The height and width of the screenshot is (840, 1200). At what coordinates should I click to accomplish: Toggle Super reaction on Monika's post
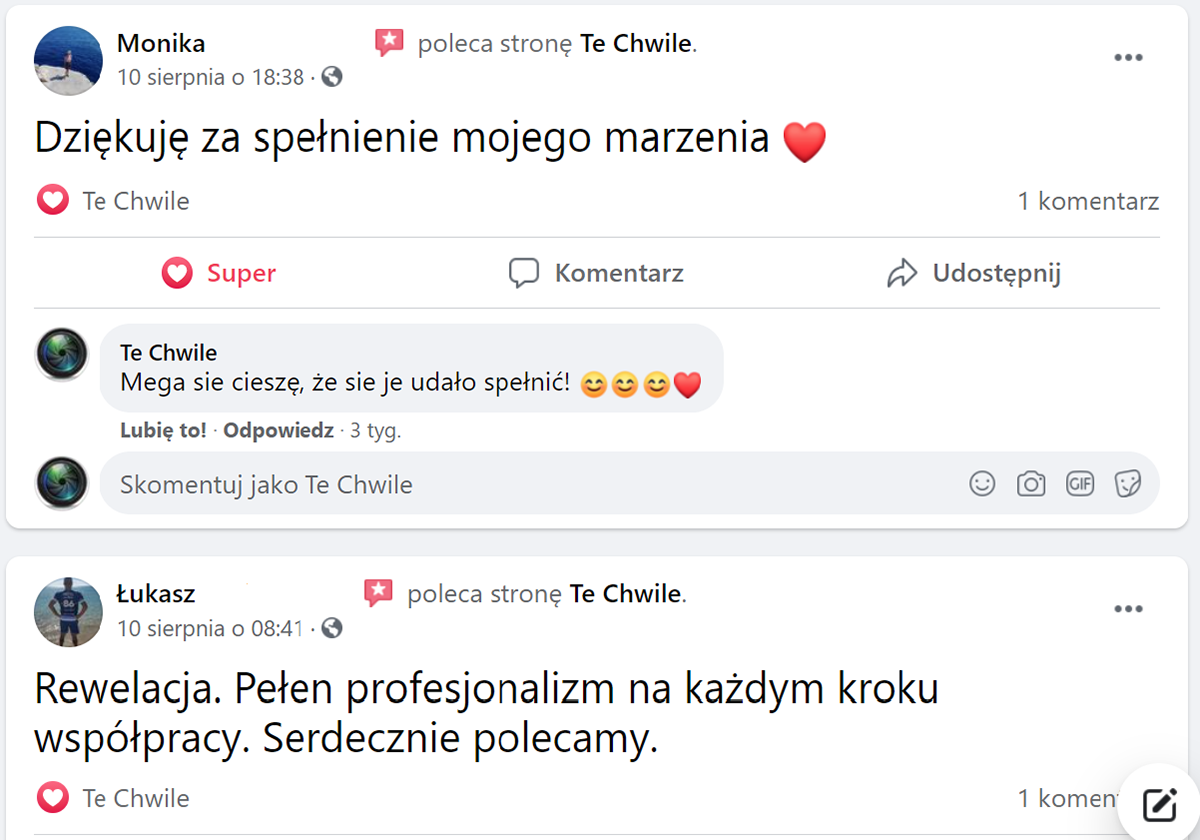point(219,273)
